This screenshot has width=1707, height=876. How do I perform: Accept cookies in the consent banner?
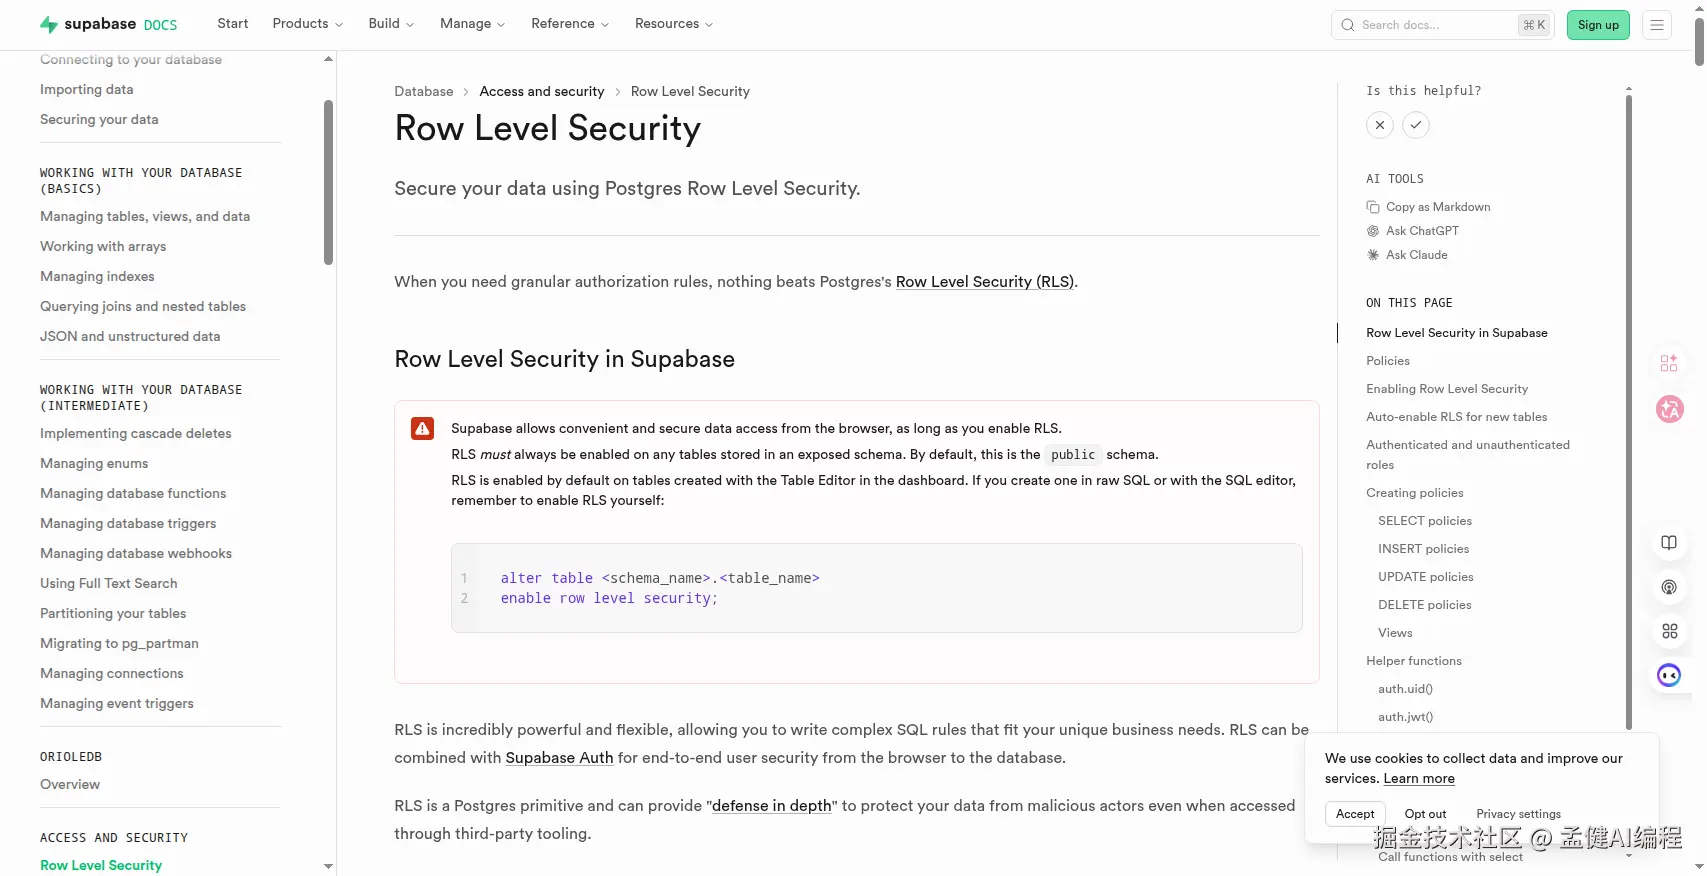(1355, 814)
